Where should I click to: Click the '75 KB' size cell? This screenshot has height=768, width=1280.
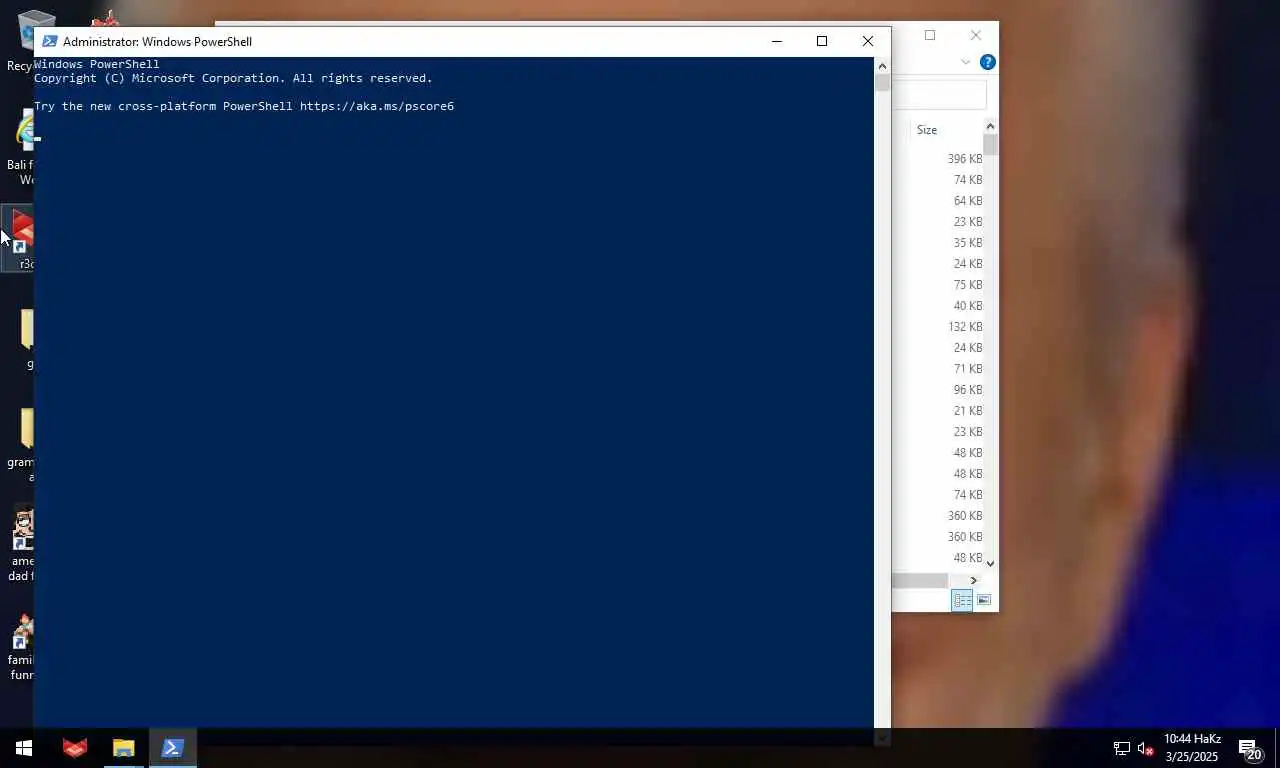[968, 285]
